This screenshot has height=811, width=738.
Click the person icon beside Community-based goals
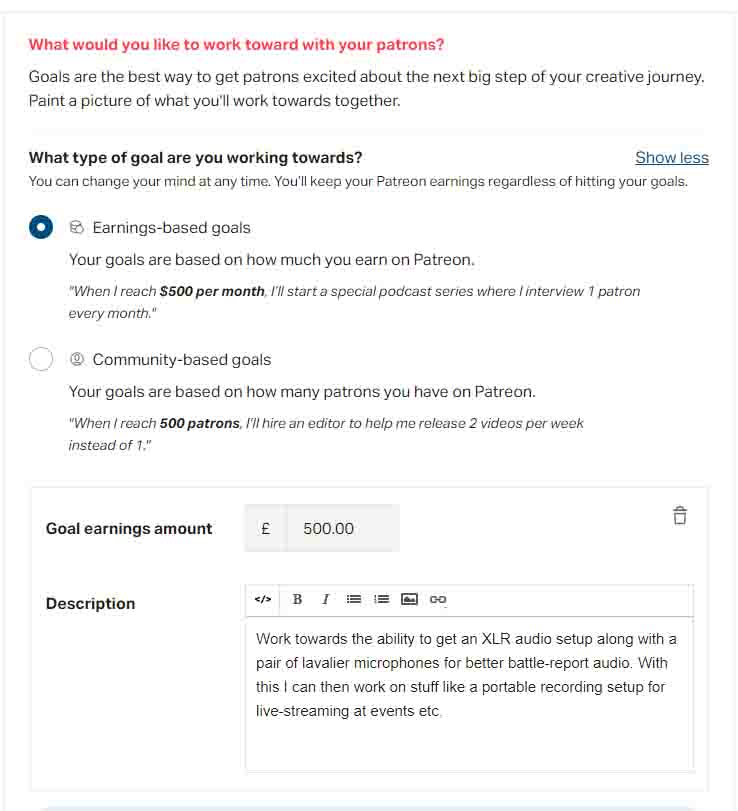77,360
